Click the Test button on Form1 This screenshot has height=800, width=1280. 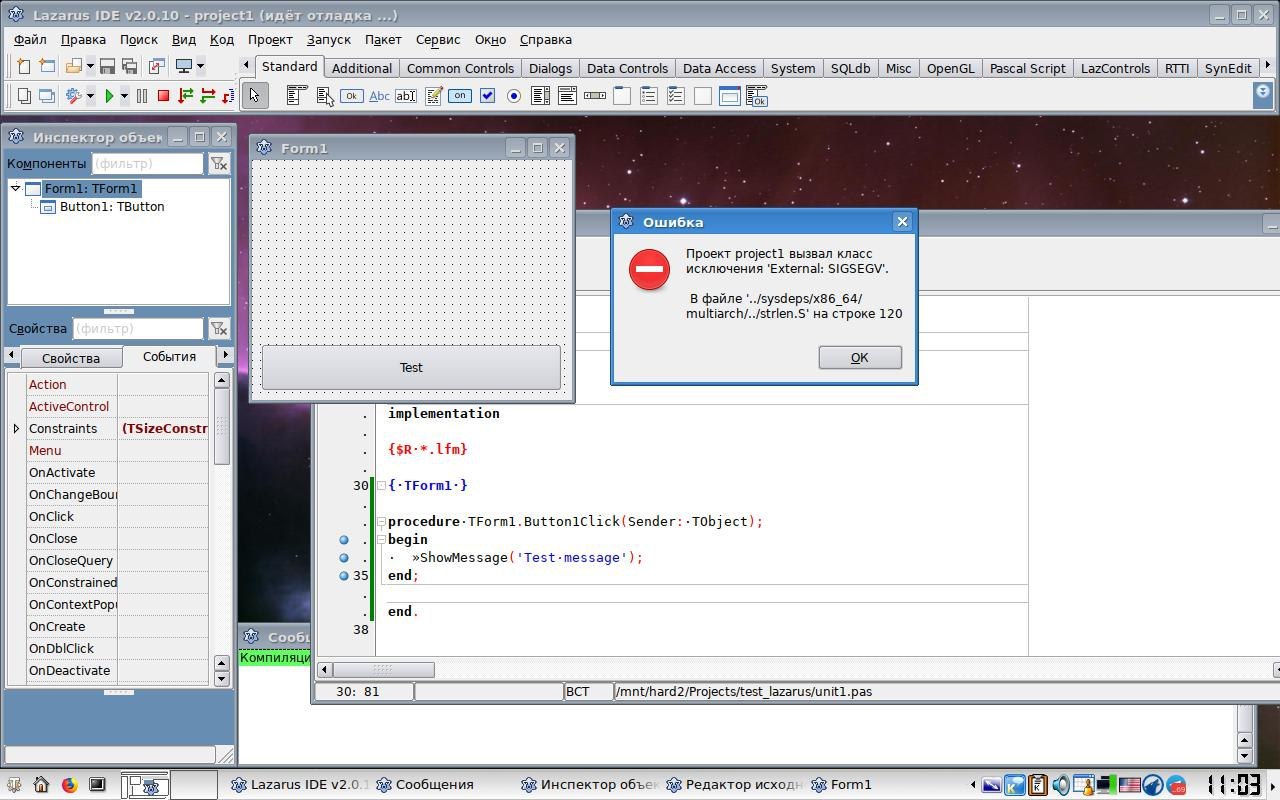pos(411,367)
